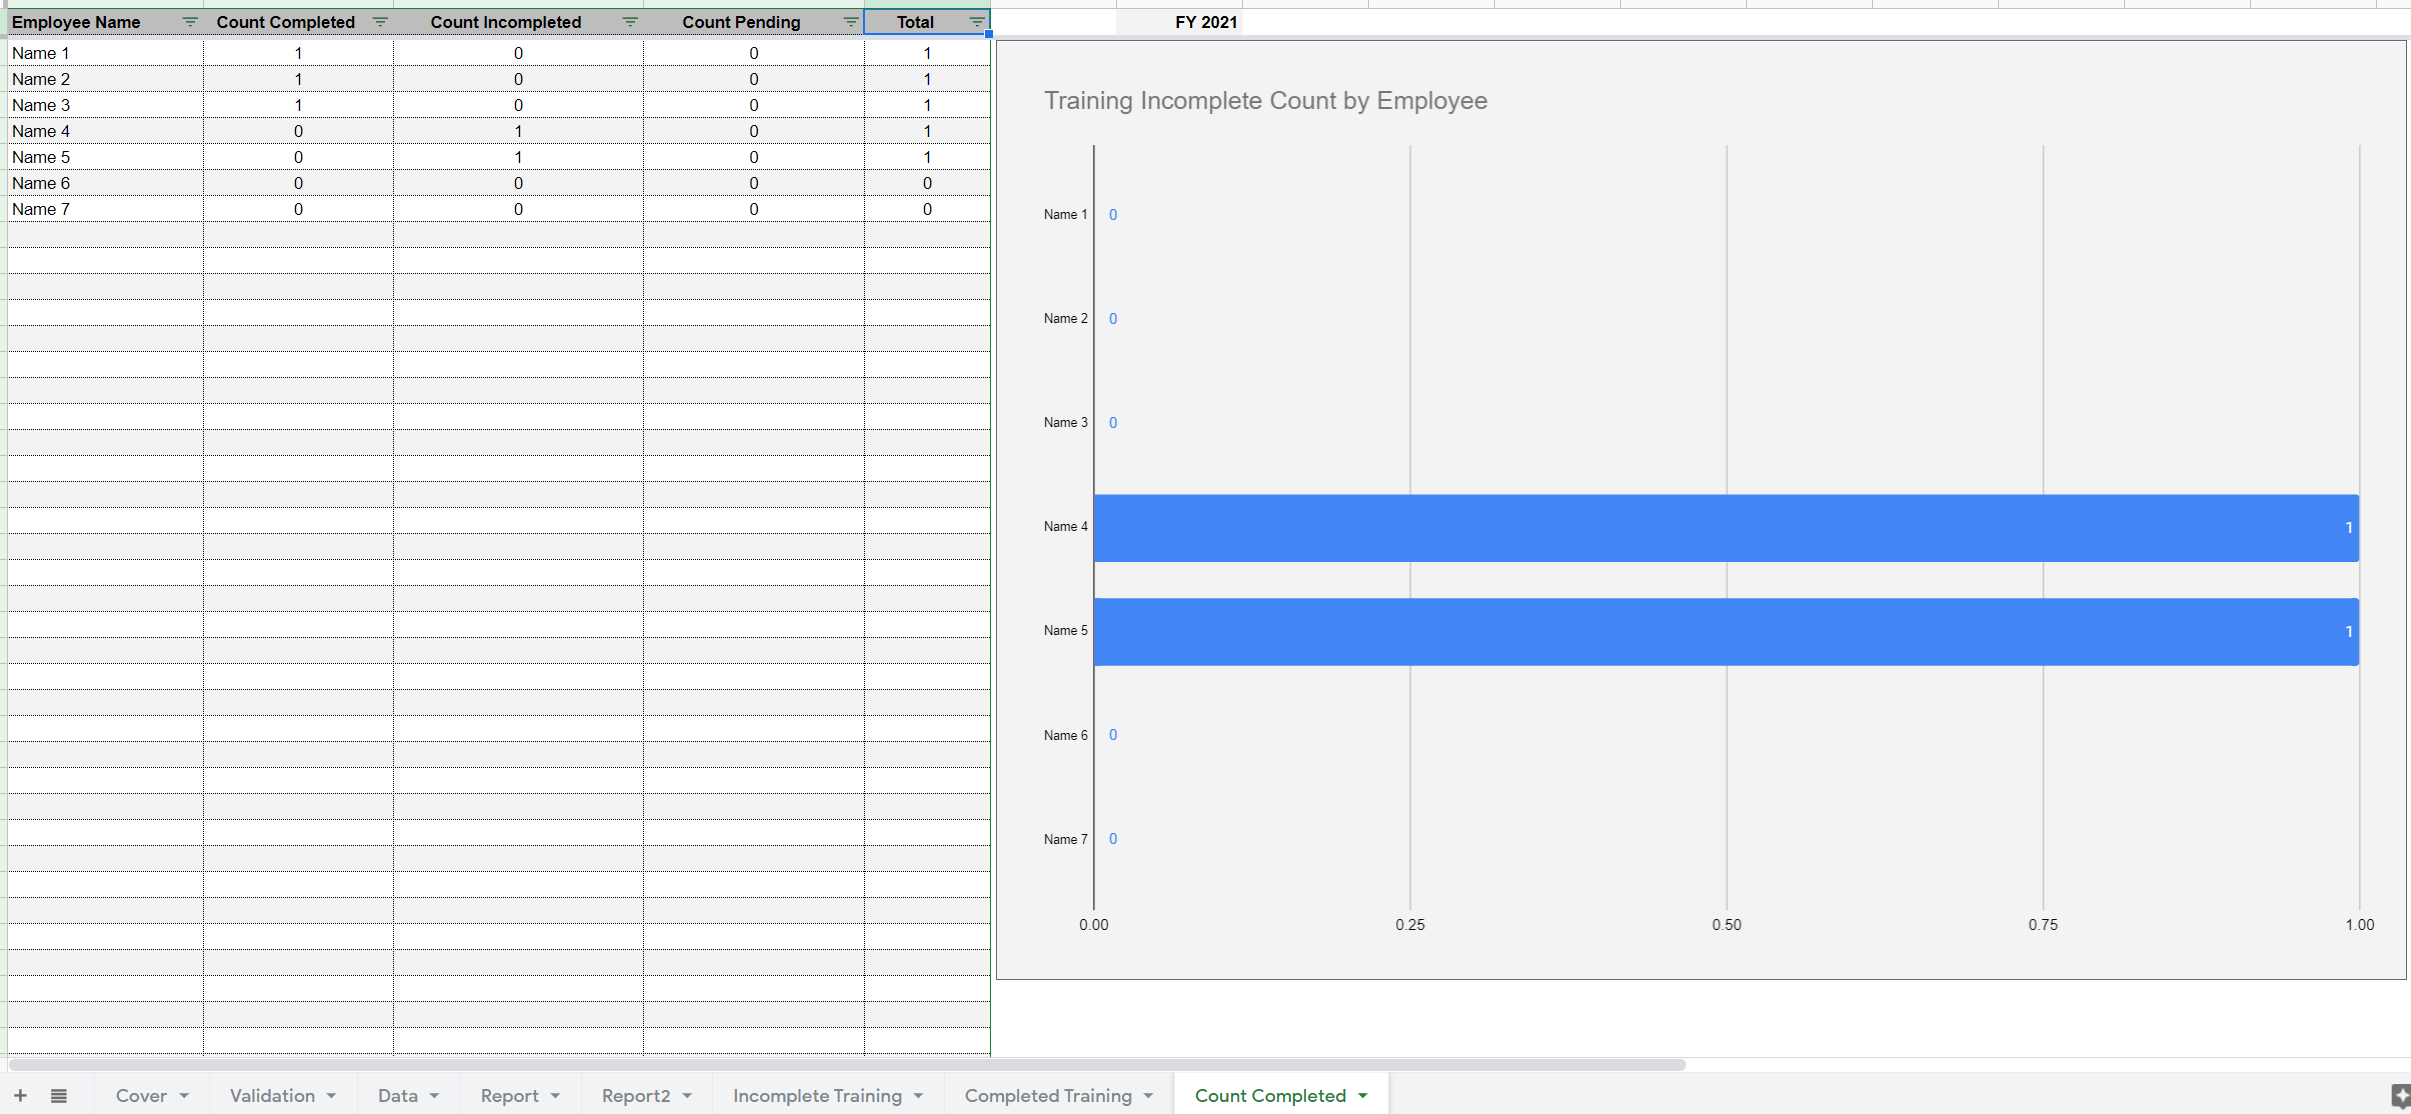This screenshot has height=1114, width=2411.
Task: Select Total value for Name 6
Action: tap(927, 183)
